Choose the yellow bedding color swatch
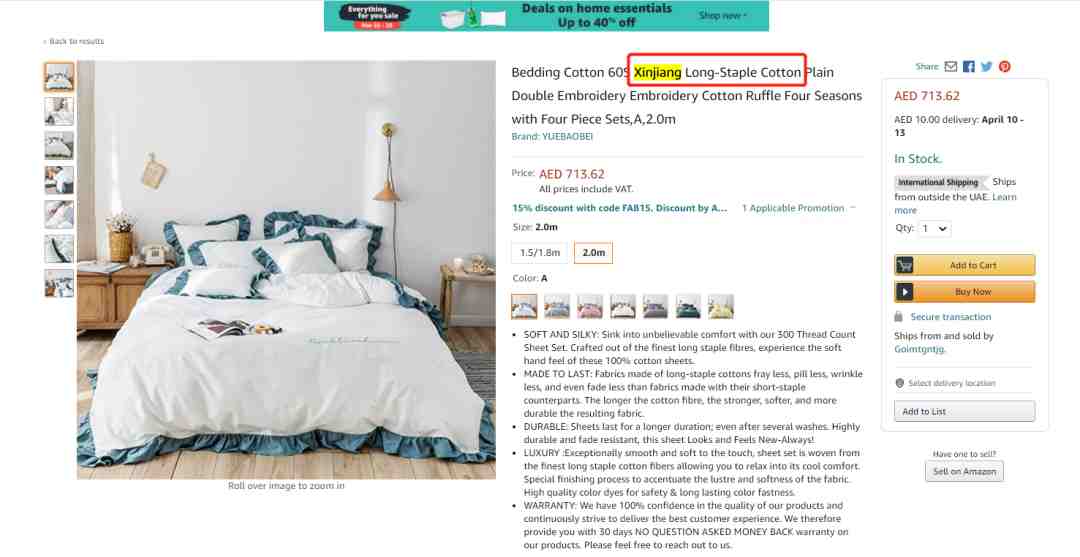 pos(721,306)
